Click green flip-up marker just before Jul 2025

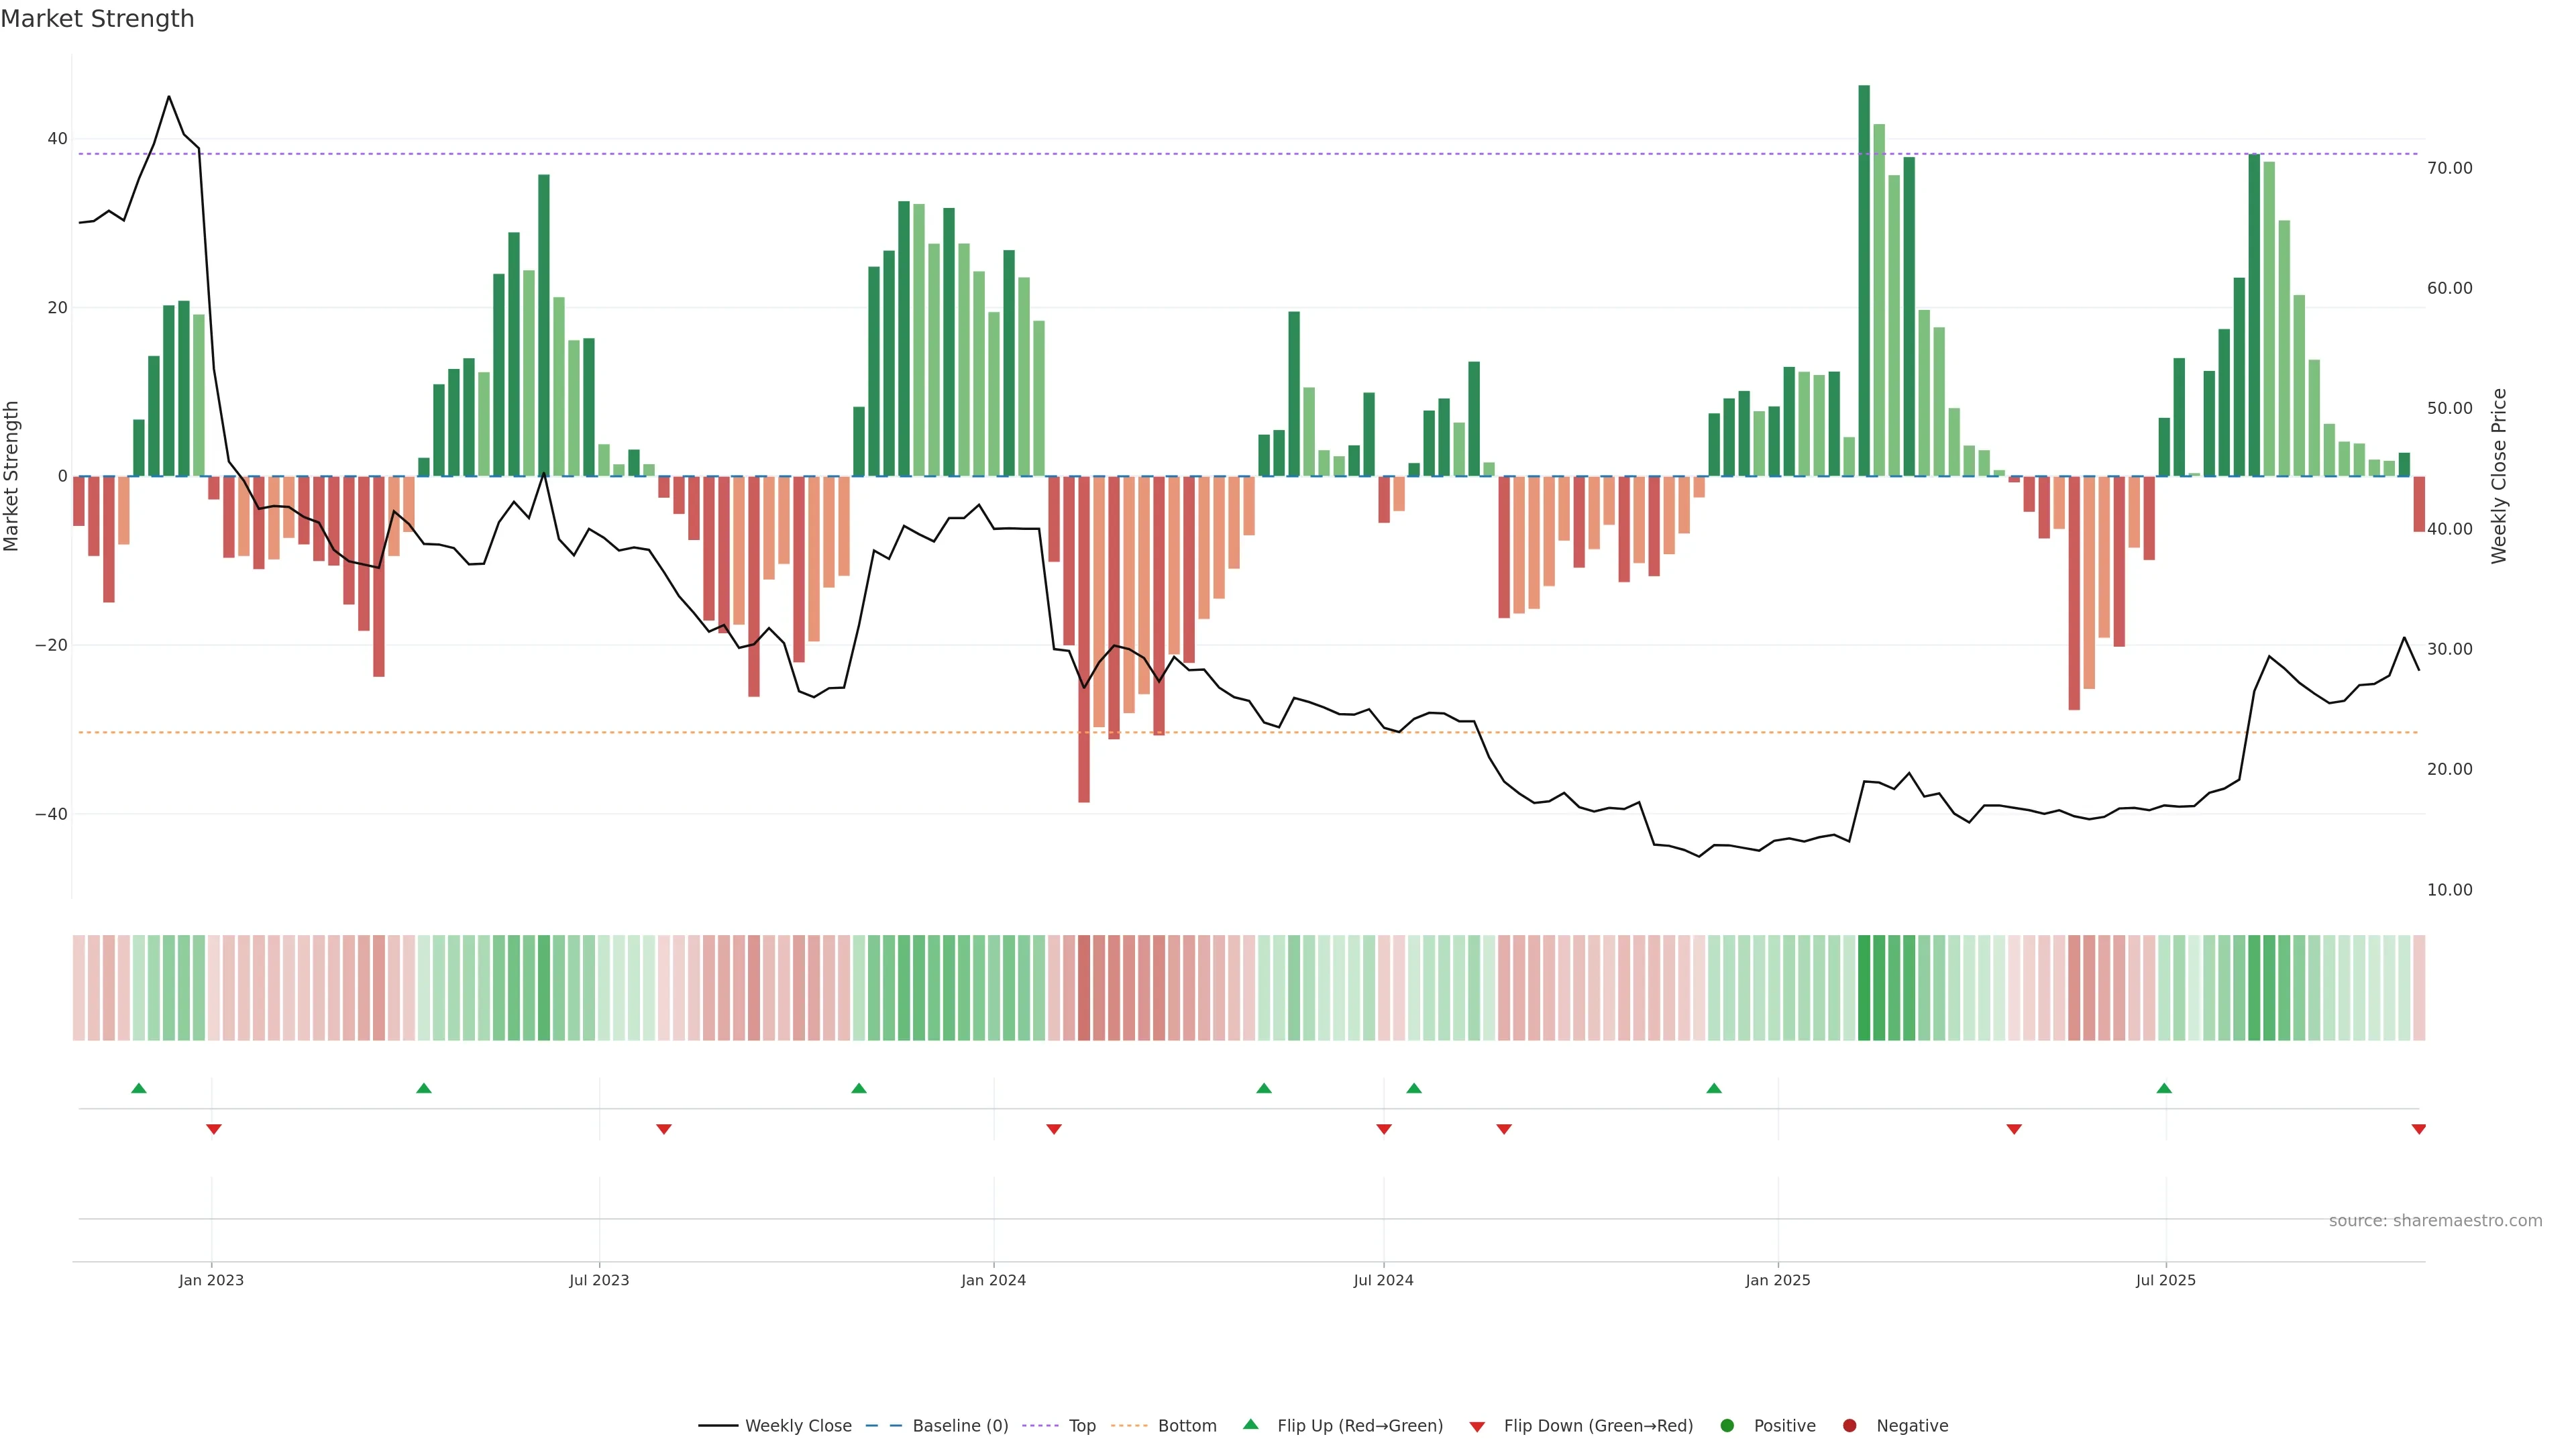[x=2164, y=1088]
